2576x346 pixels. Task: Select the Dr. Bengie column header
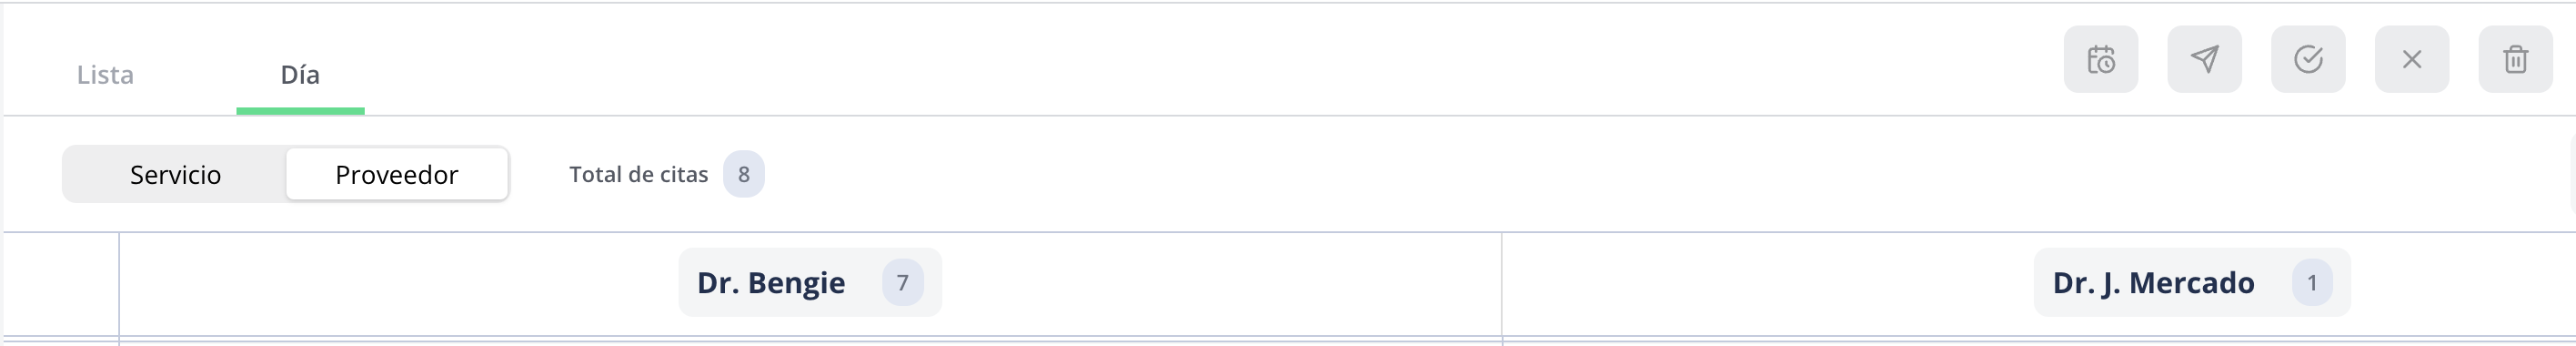(771, 283)
